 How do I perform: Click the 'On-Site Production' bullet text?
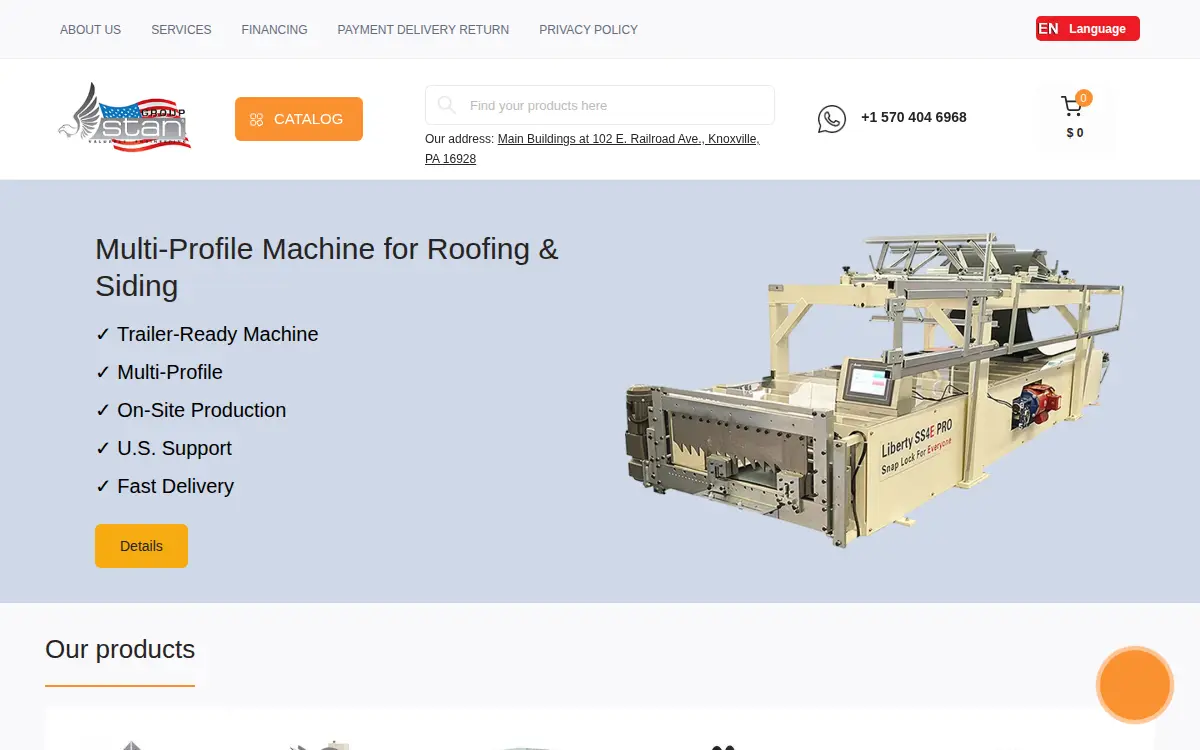click(x=202, y=410)
